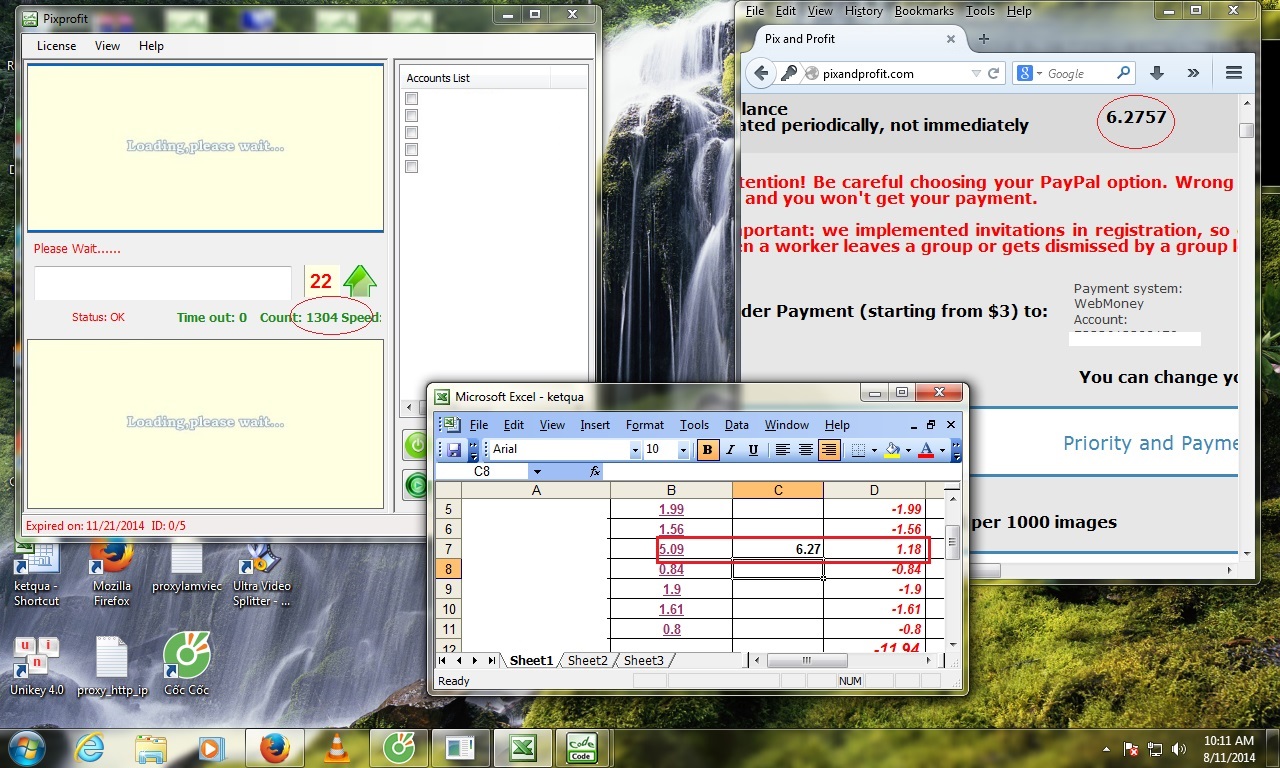Image resolution: width=1280 pixels, height=768 pixels.
Task: Check the third Accounts List checkbox
Action: (x=411, y=132)
